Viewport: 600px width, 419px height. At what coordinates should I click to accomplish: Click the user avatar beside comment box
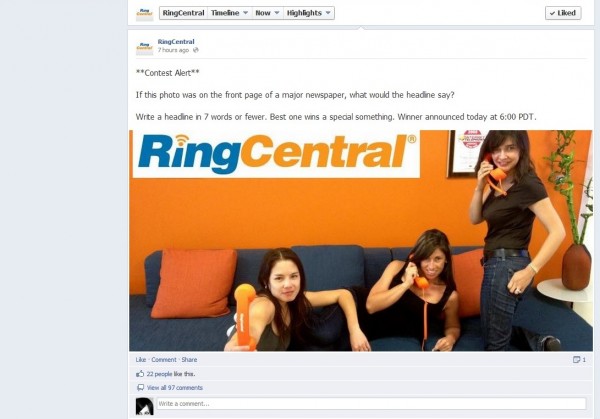pyautogui.click(x=145, y=406)
